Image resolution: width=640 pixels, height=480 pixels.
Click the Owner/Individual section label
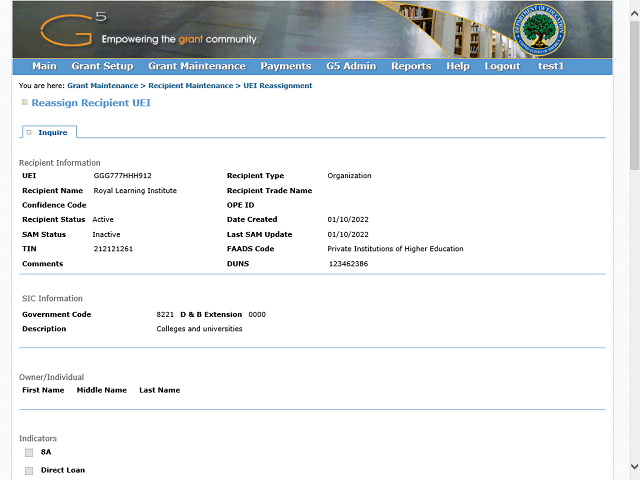pos(51,377)
